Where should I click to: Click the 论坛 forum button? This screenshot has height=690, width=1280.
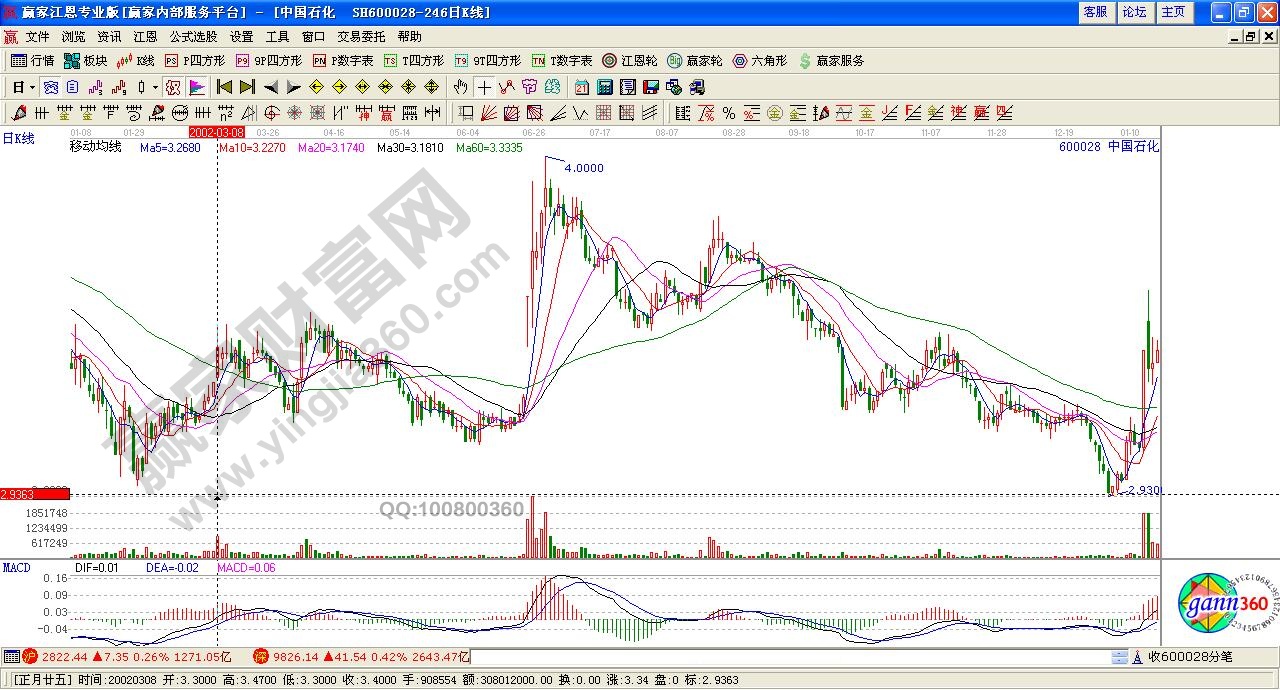1134,12
